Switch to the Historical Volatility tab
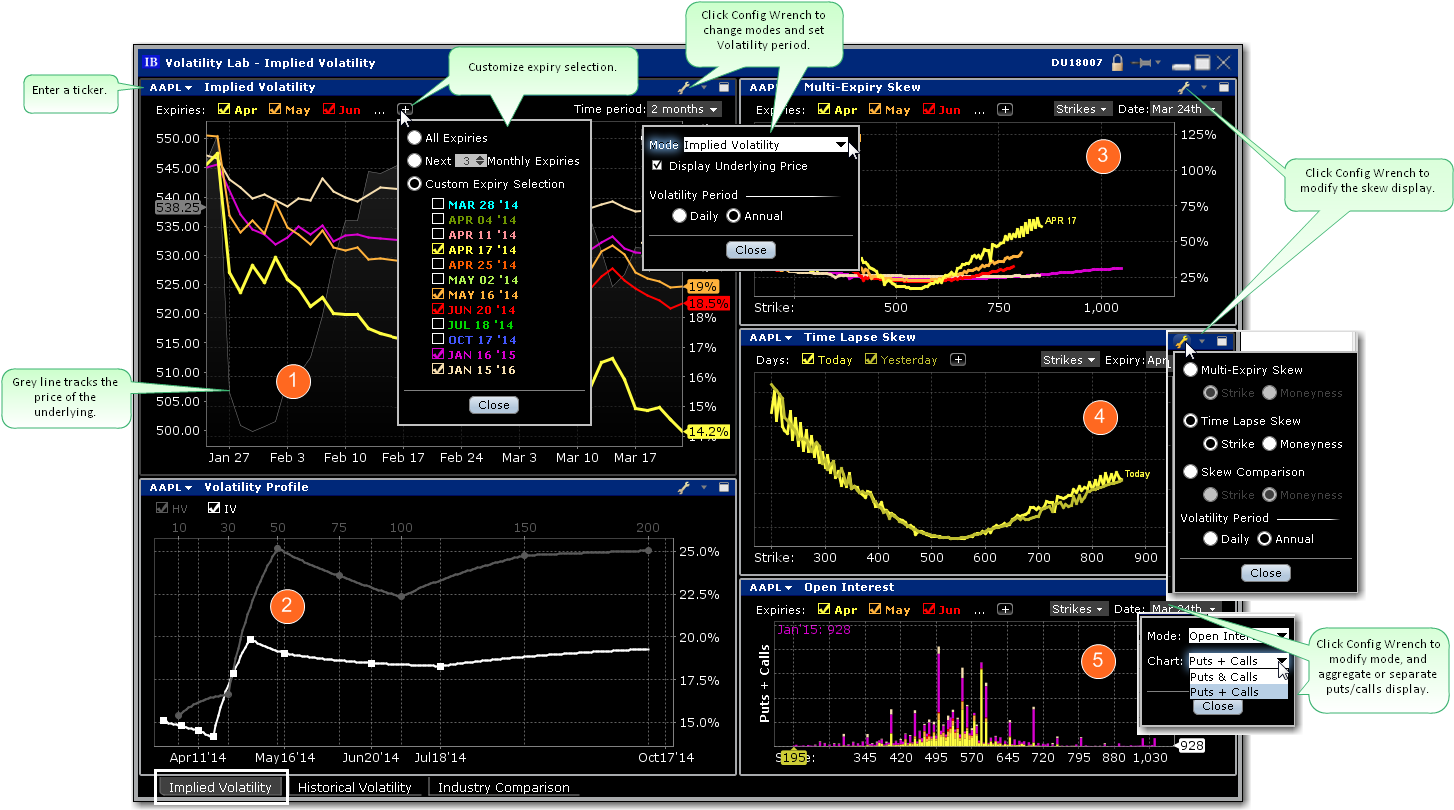Screen dimensions: 1454x810 [x=354, y=787]
